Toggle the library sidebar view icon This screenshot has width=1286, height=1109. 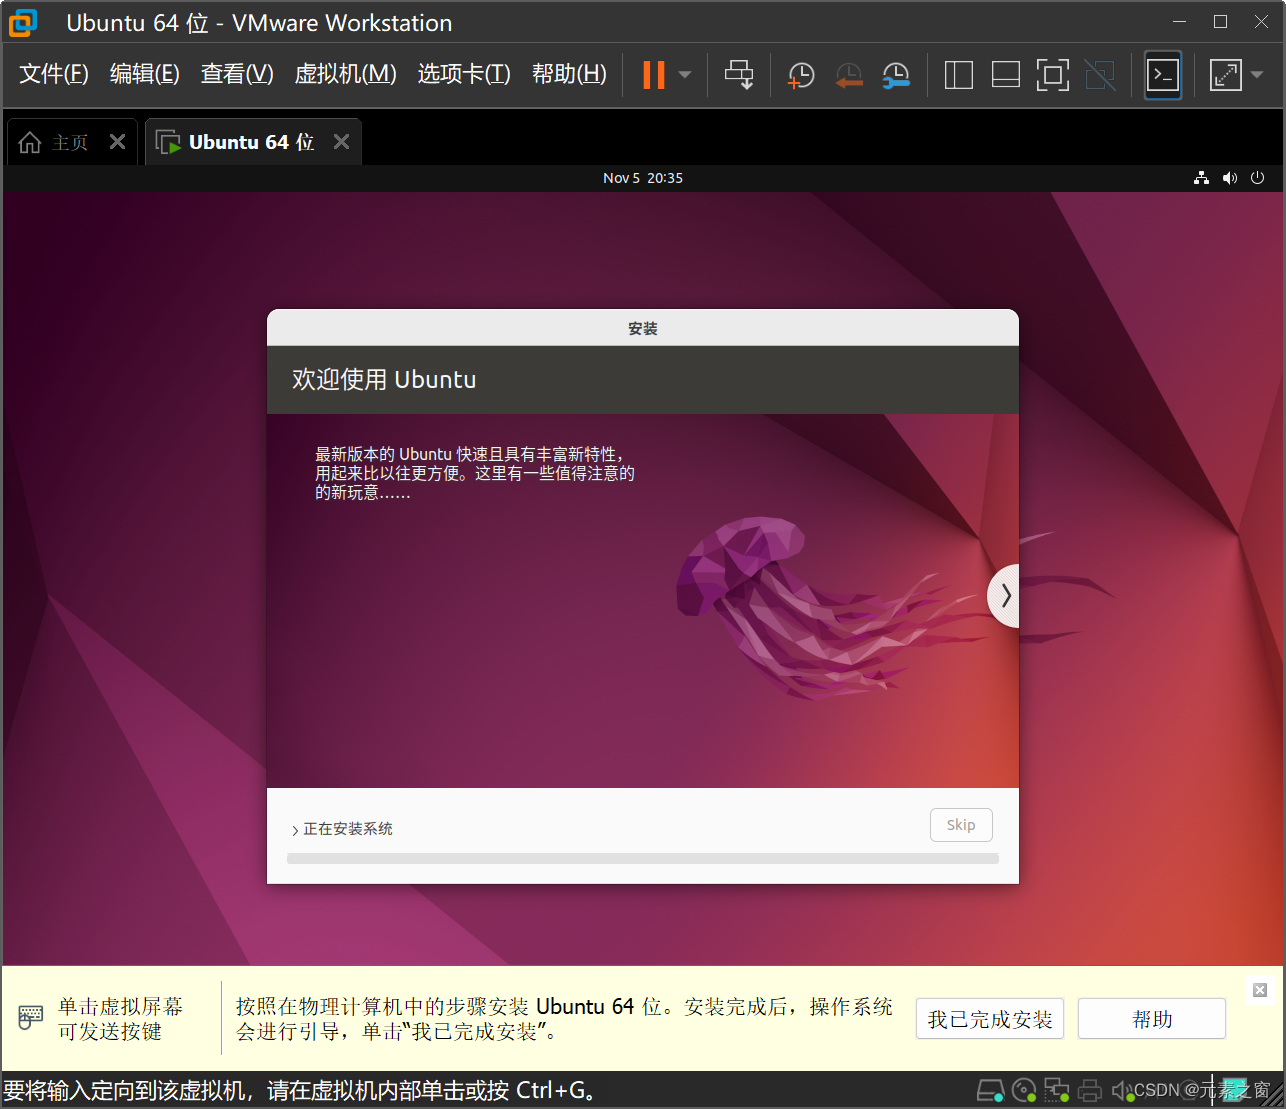click(x=958, y=75)
